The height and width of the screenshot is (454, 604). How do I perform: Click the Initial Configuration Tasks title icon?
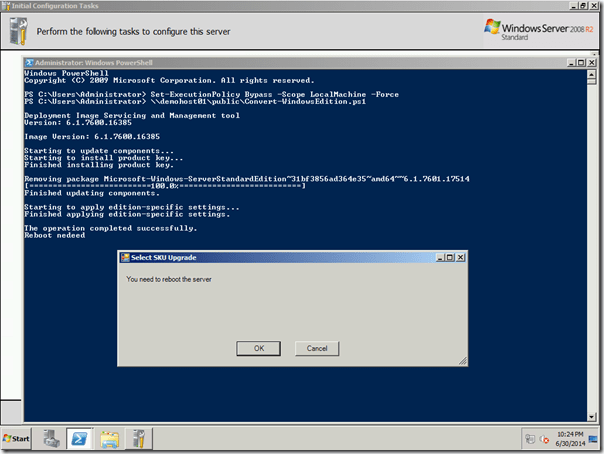6,6
